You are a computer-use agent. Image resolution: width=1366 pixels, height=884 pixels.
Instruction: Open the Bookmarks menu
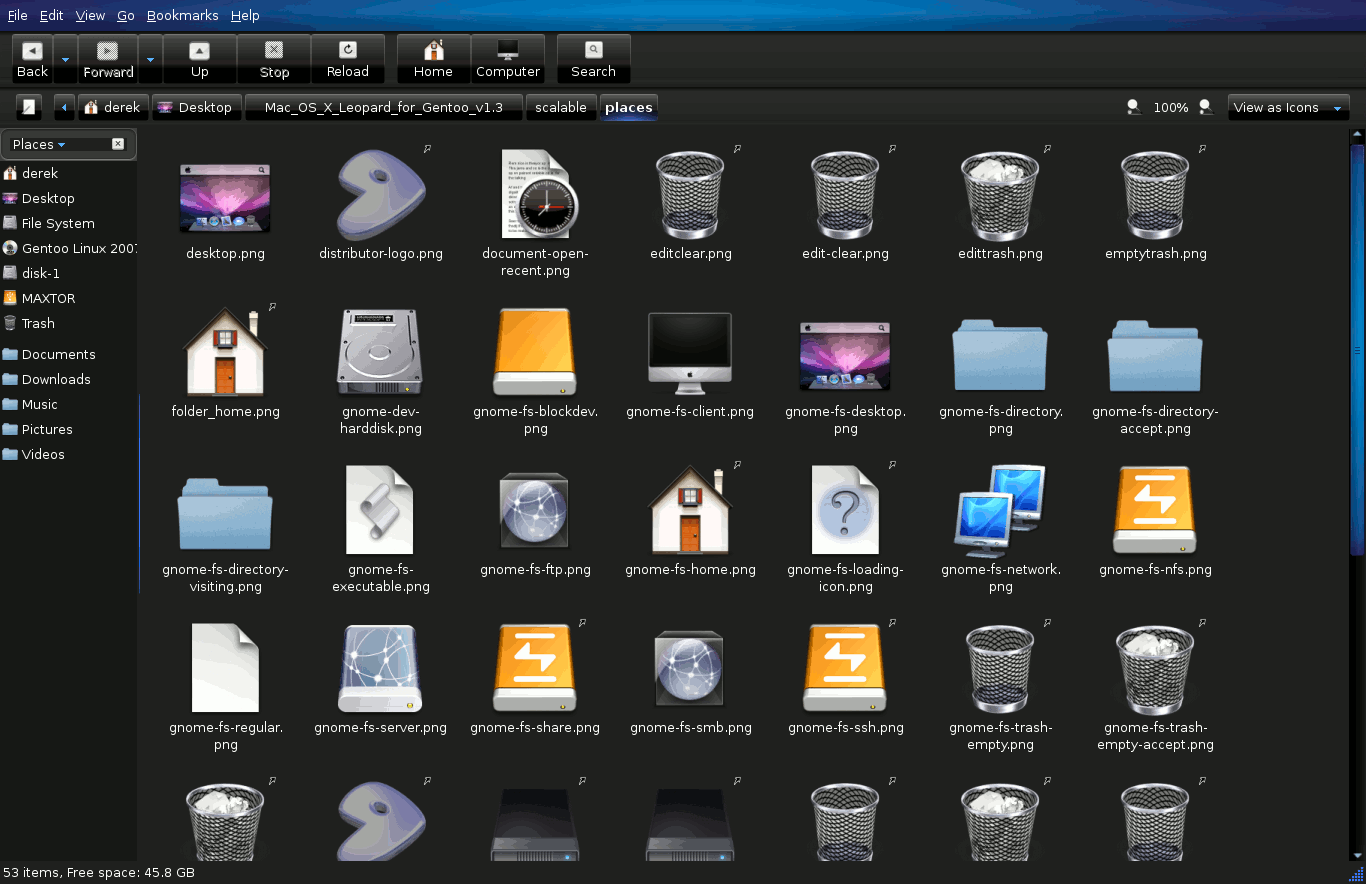point(183,15)
